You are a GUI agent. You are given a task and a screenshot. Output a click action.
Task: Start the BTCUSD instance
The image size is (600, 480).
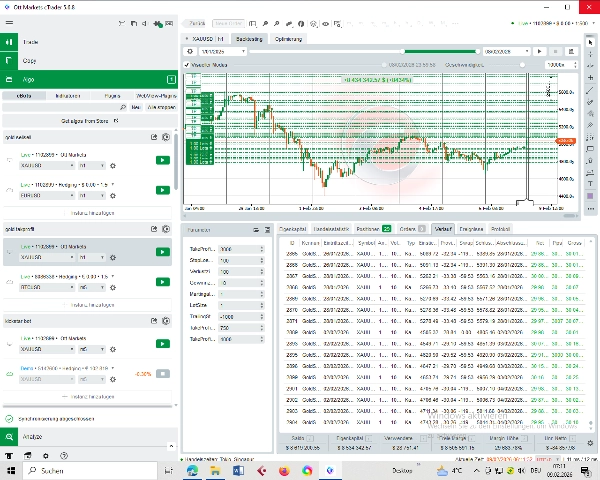[x=163, y=282]
